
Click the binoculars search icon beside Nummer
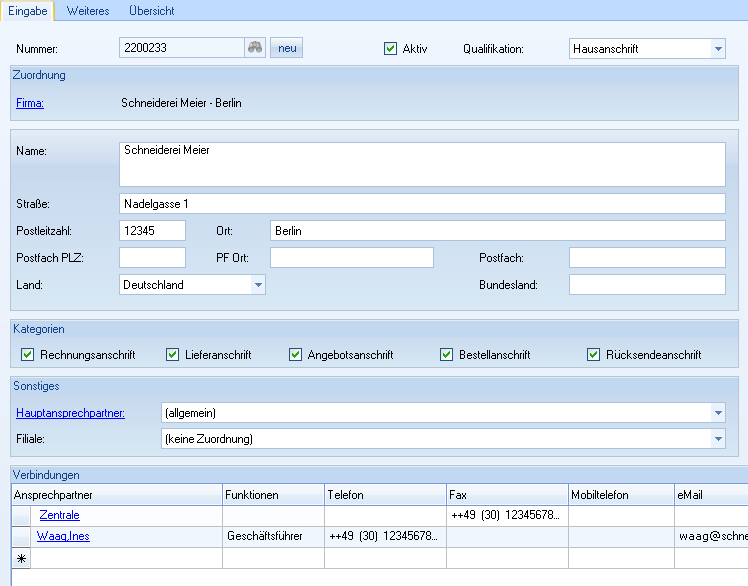click(x=255, y=48)
